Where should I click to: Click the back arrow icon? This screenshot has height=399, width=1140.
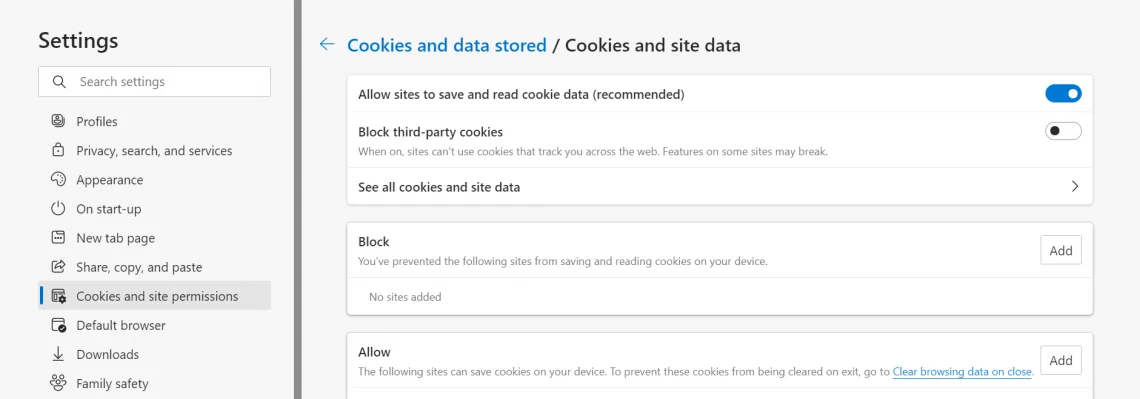point(327,45)
